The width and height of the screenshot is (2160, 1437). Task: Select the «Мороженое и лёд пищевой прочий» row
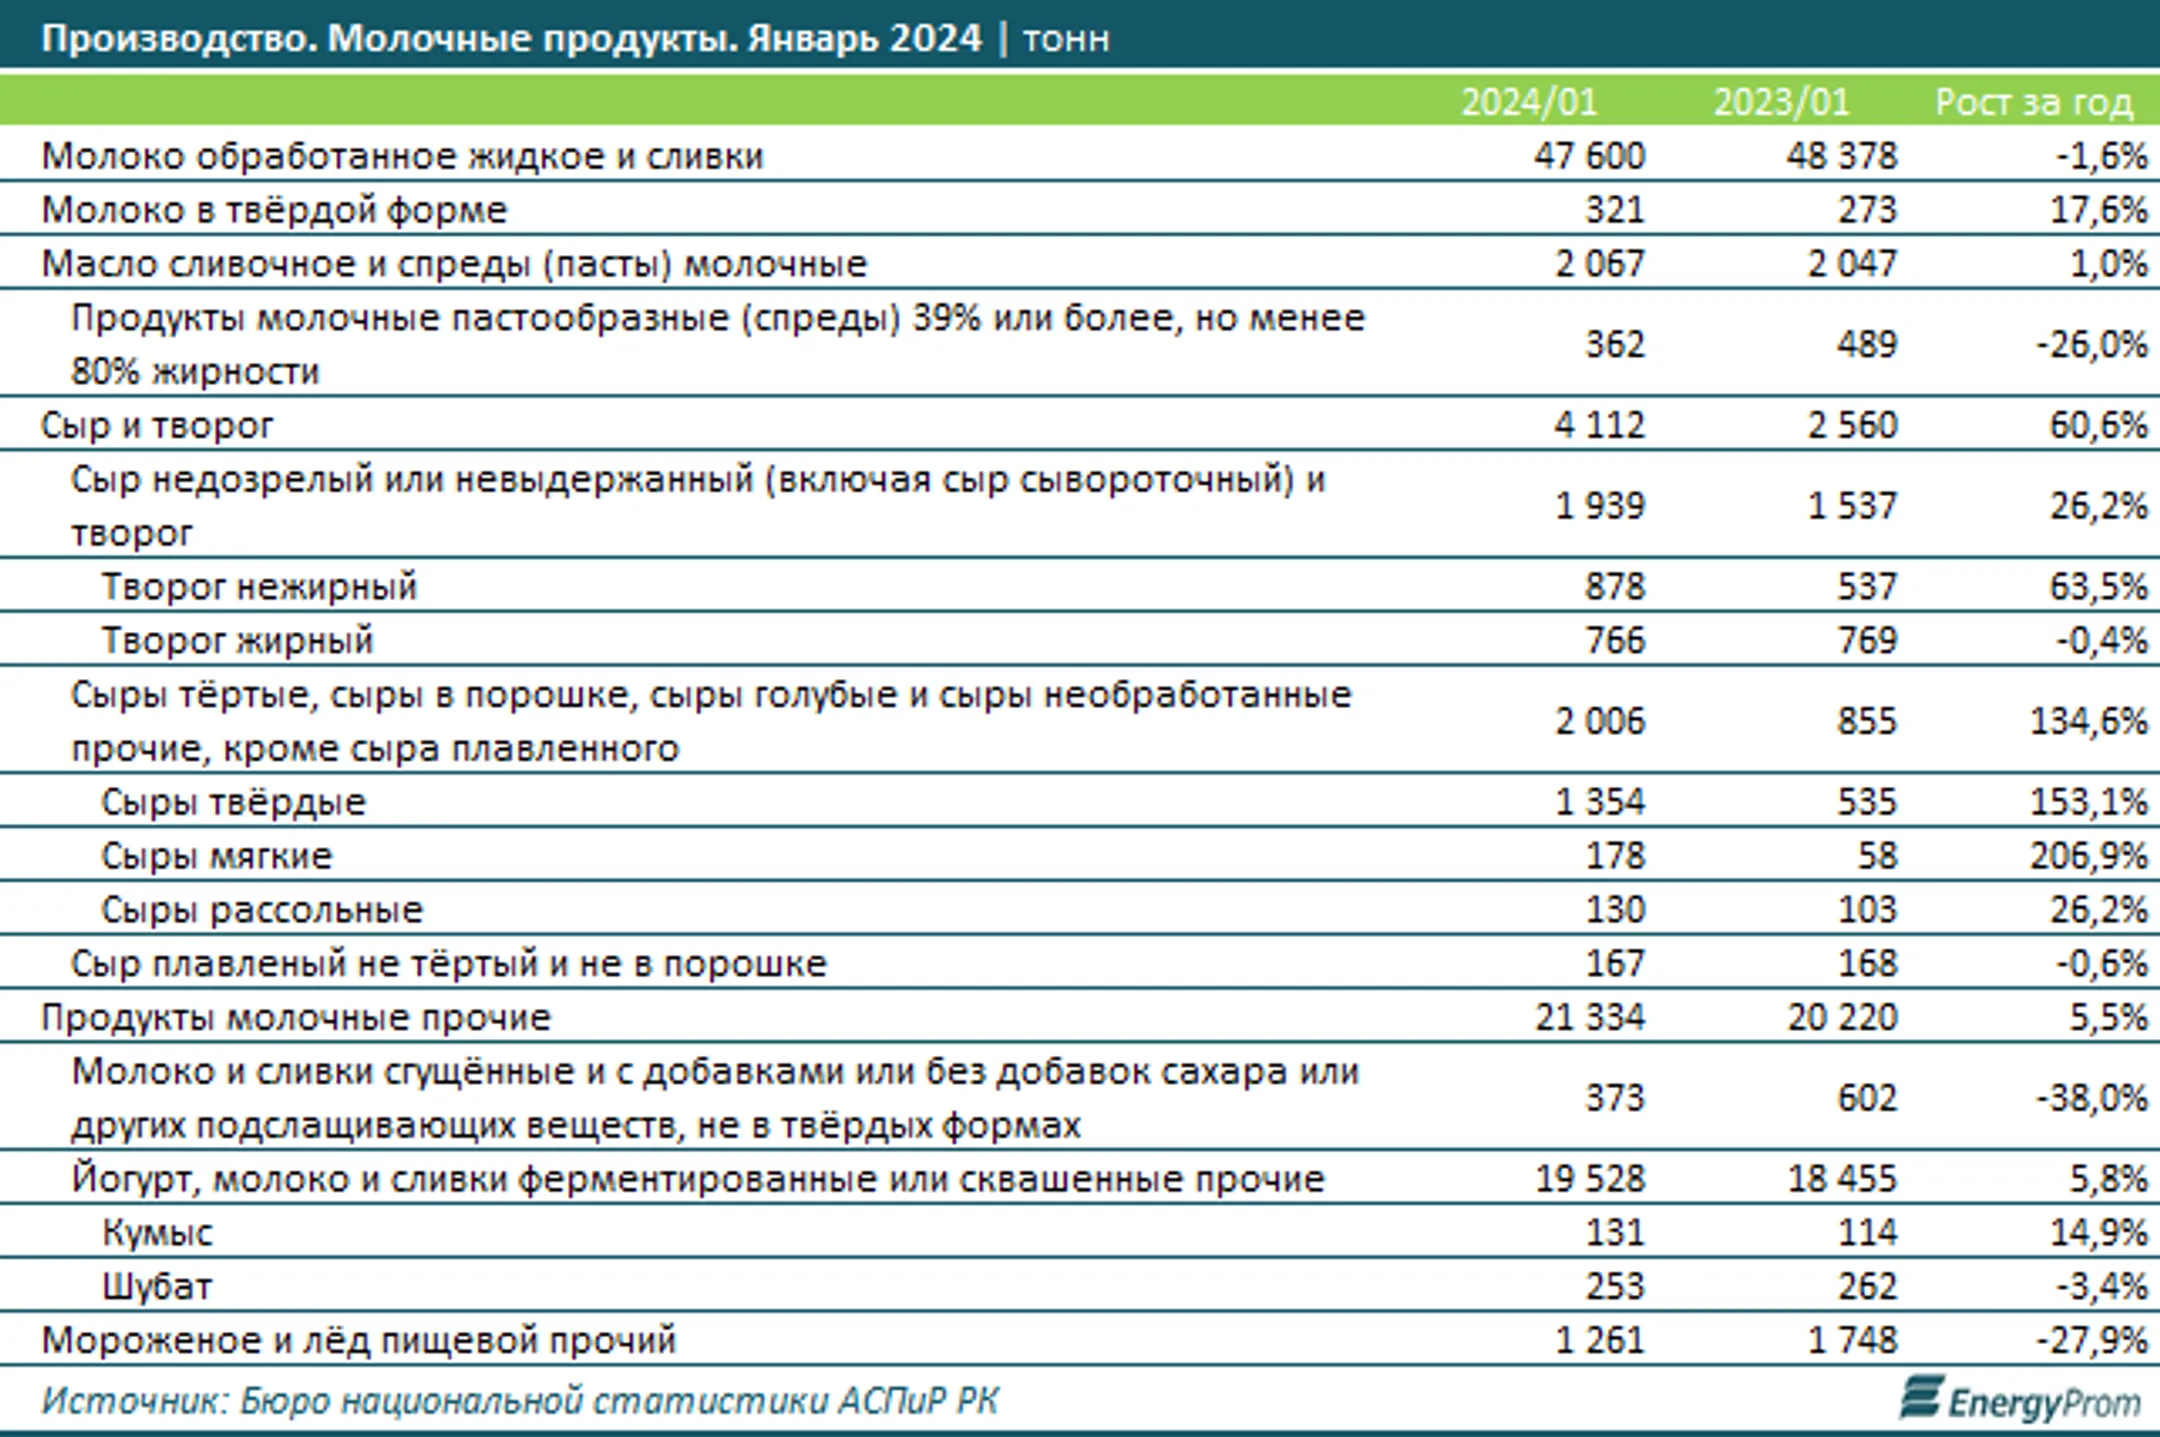click(360, 1340)
